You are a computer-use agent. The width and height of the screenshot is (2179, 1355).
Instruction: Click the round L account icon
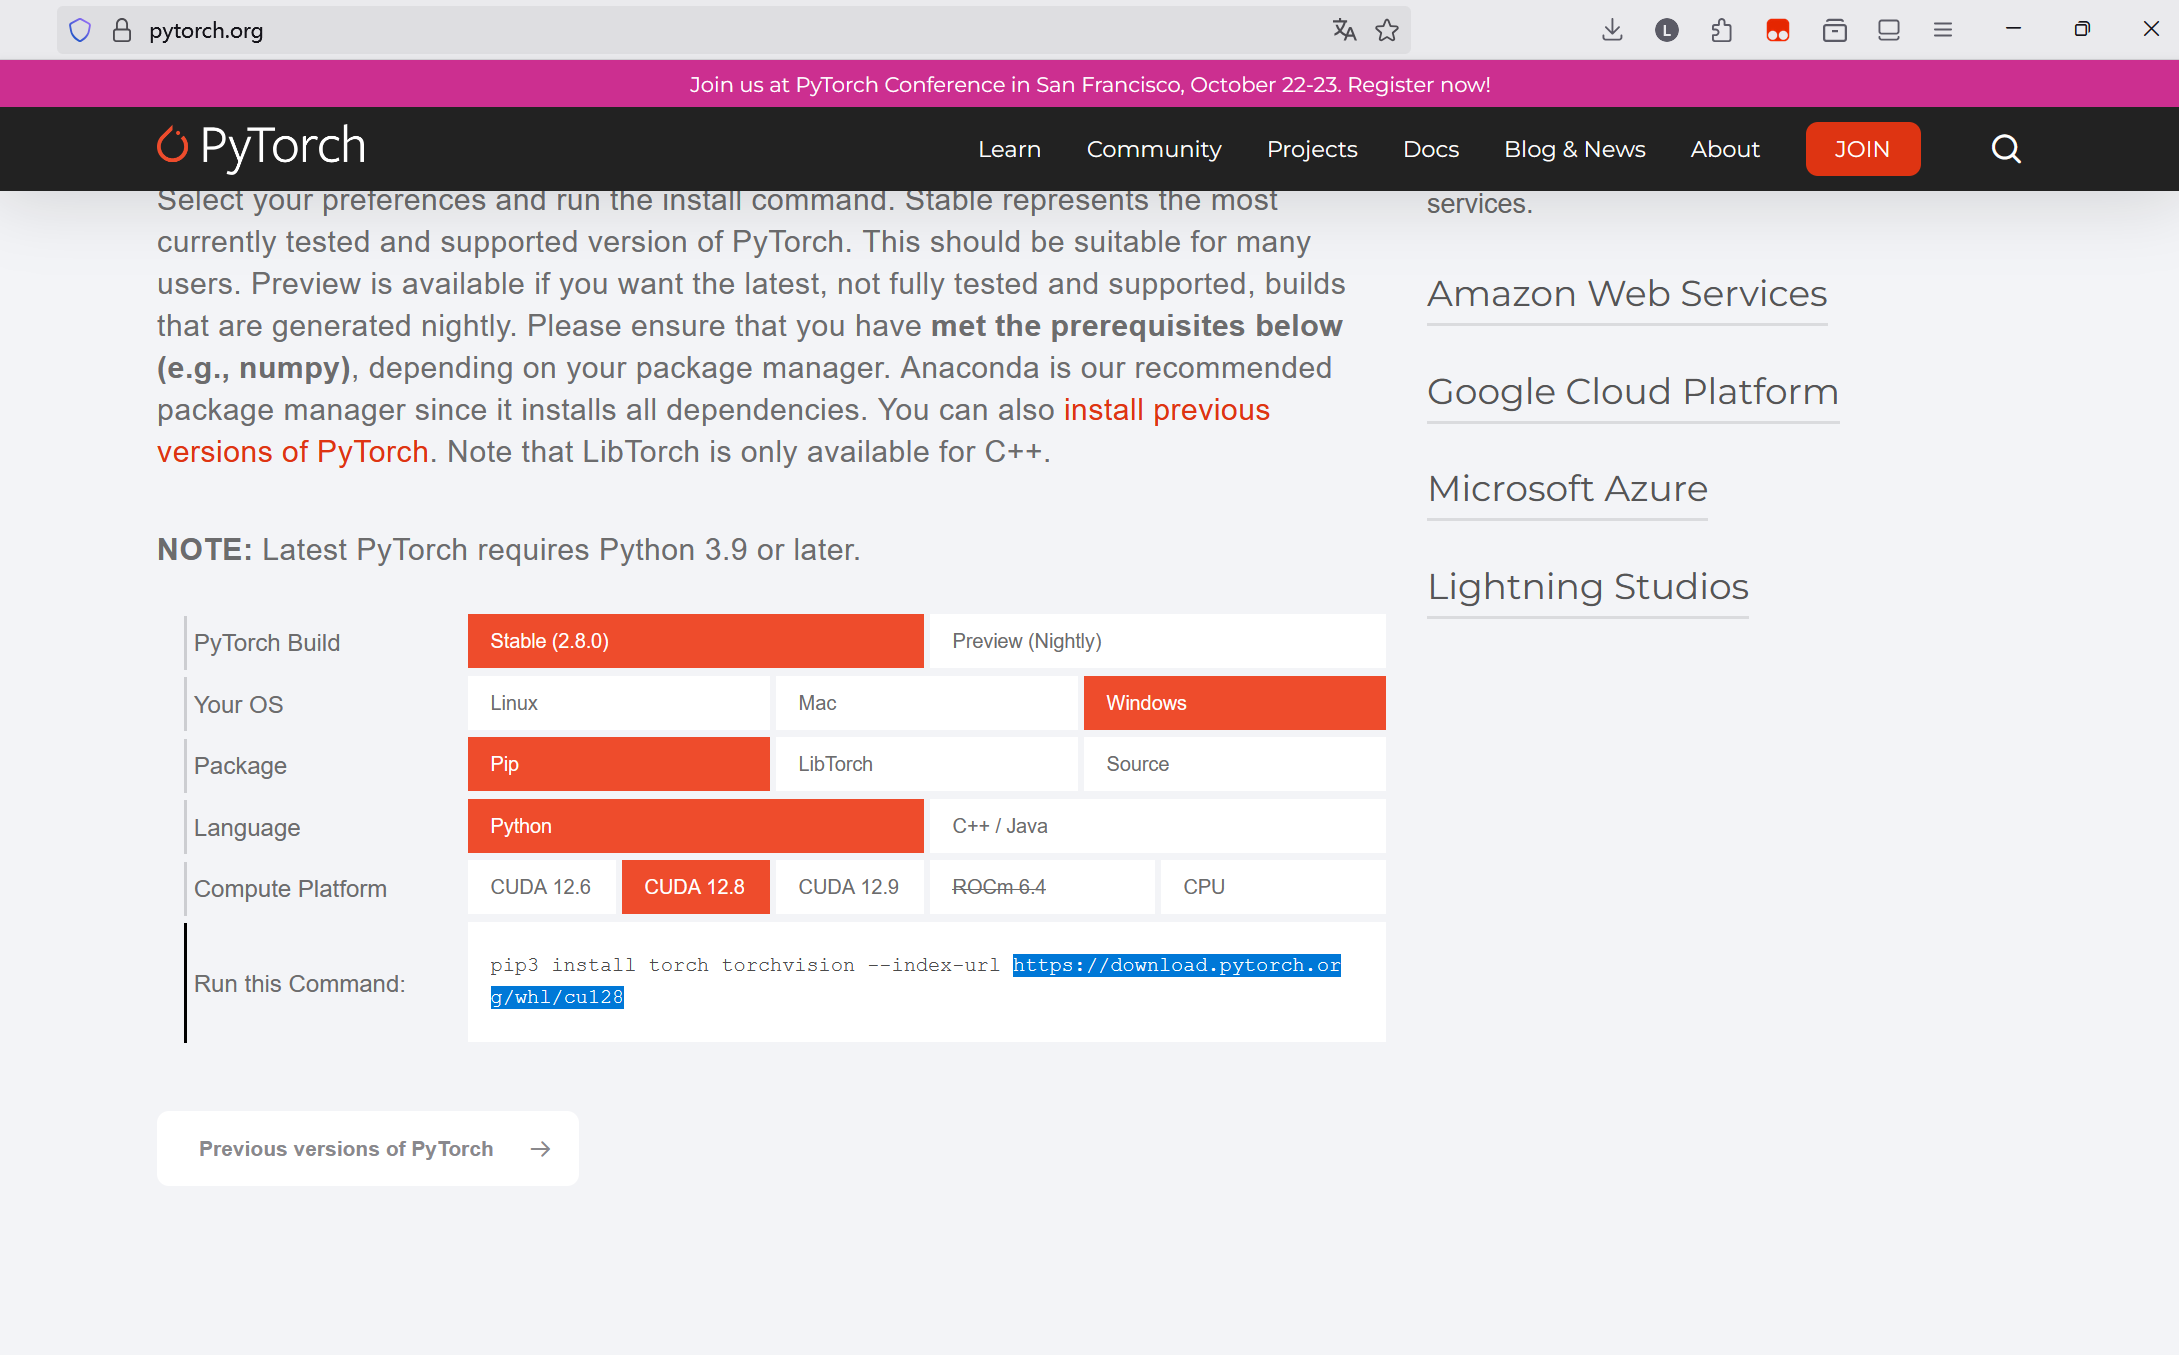coord(1666,30)
